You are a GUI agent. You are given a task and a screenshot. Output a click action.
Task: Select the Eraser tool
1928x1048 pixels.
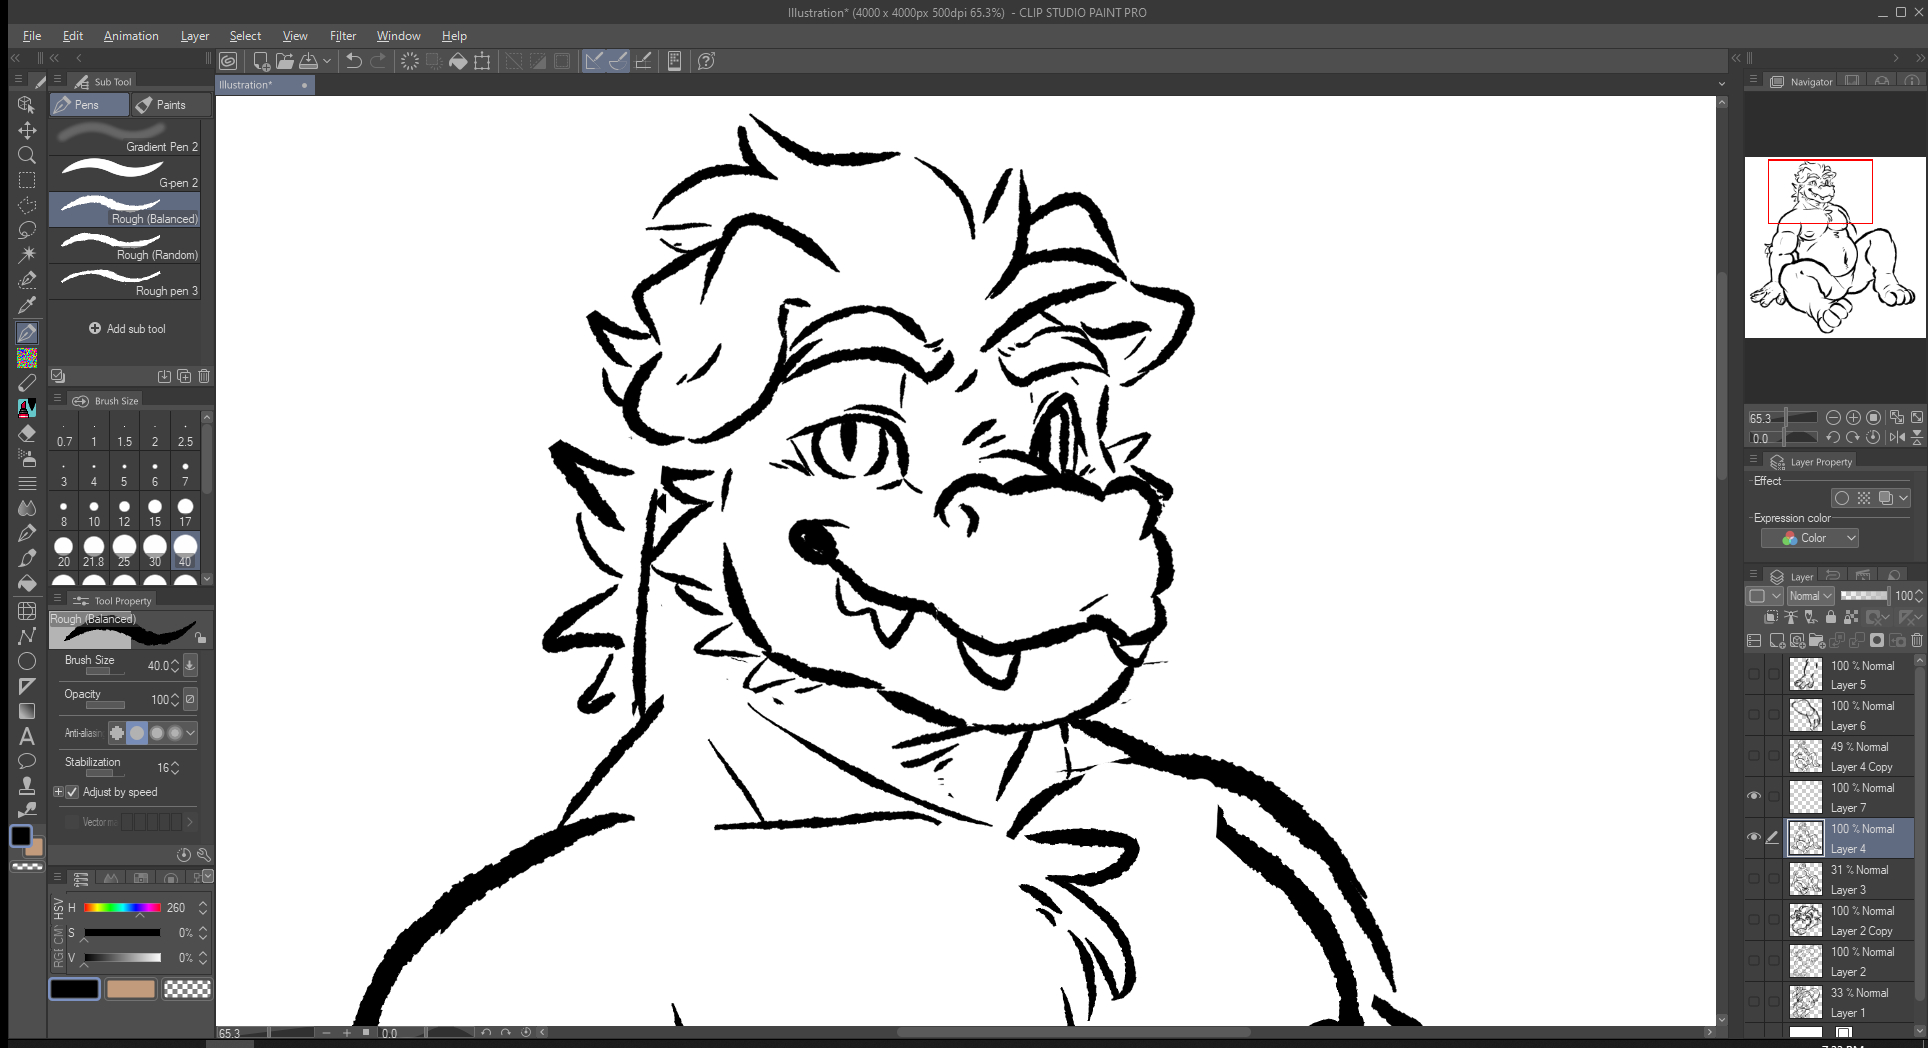point(27,433)
